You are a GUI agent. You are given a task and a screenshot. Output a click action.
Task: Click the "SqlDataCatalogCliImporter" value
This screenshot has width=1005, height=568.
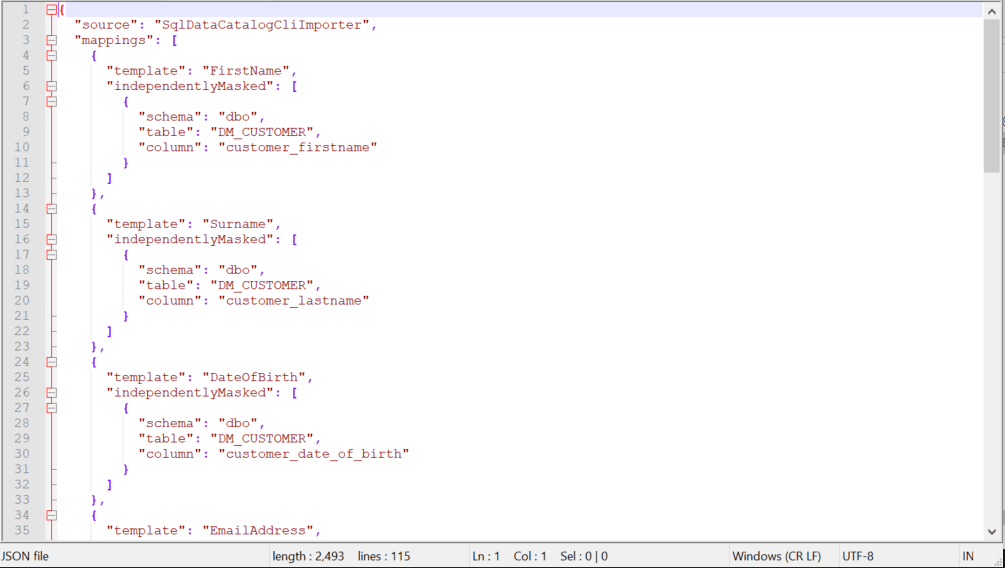point(262,25)
